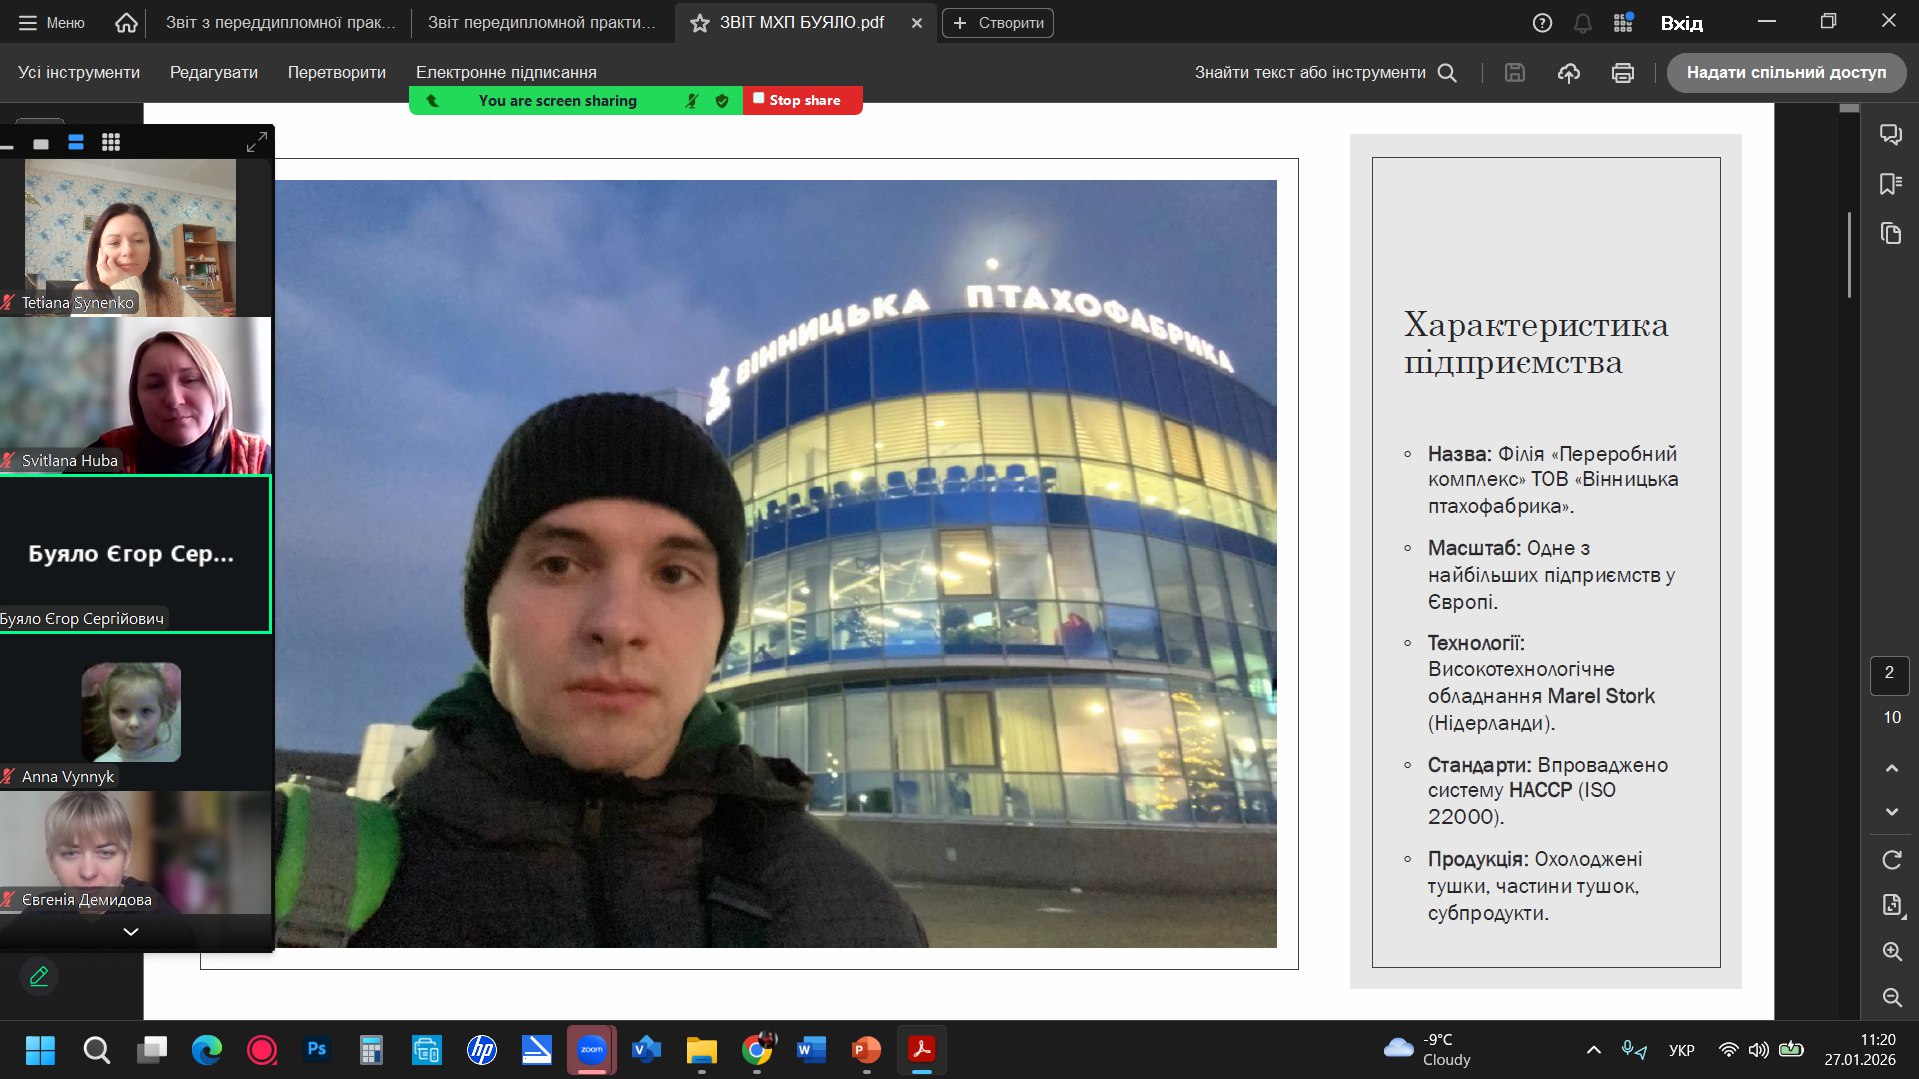Switch to the Звіт з переддипломної практики tab

pos(280,23)
